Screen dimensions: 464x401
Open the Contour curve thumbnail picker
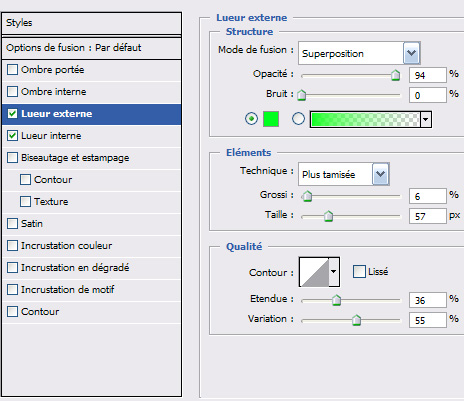[314, 272]
